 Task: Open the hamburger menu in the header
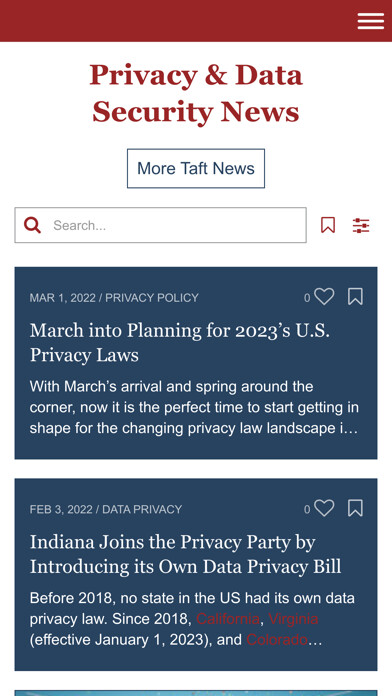coord(371,21)
